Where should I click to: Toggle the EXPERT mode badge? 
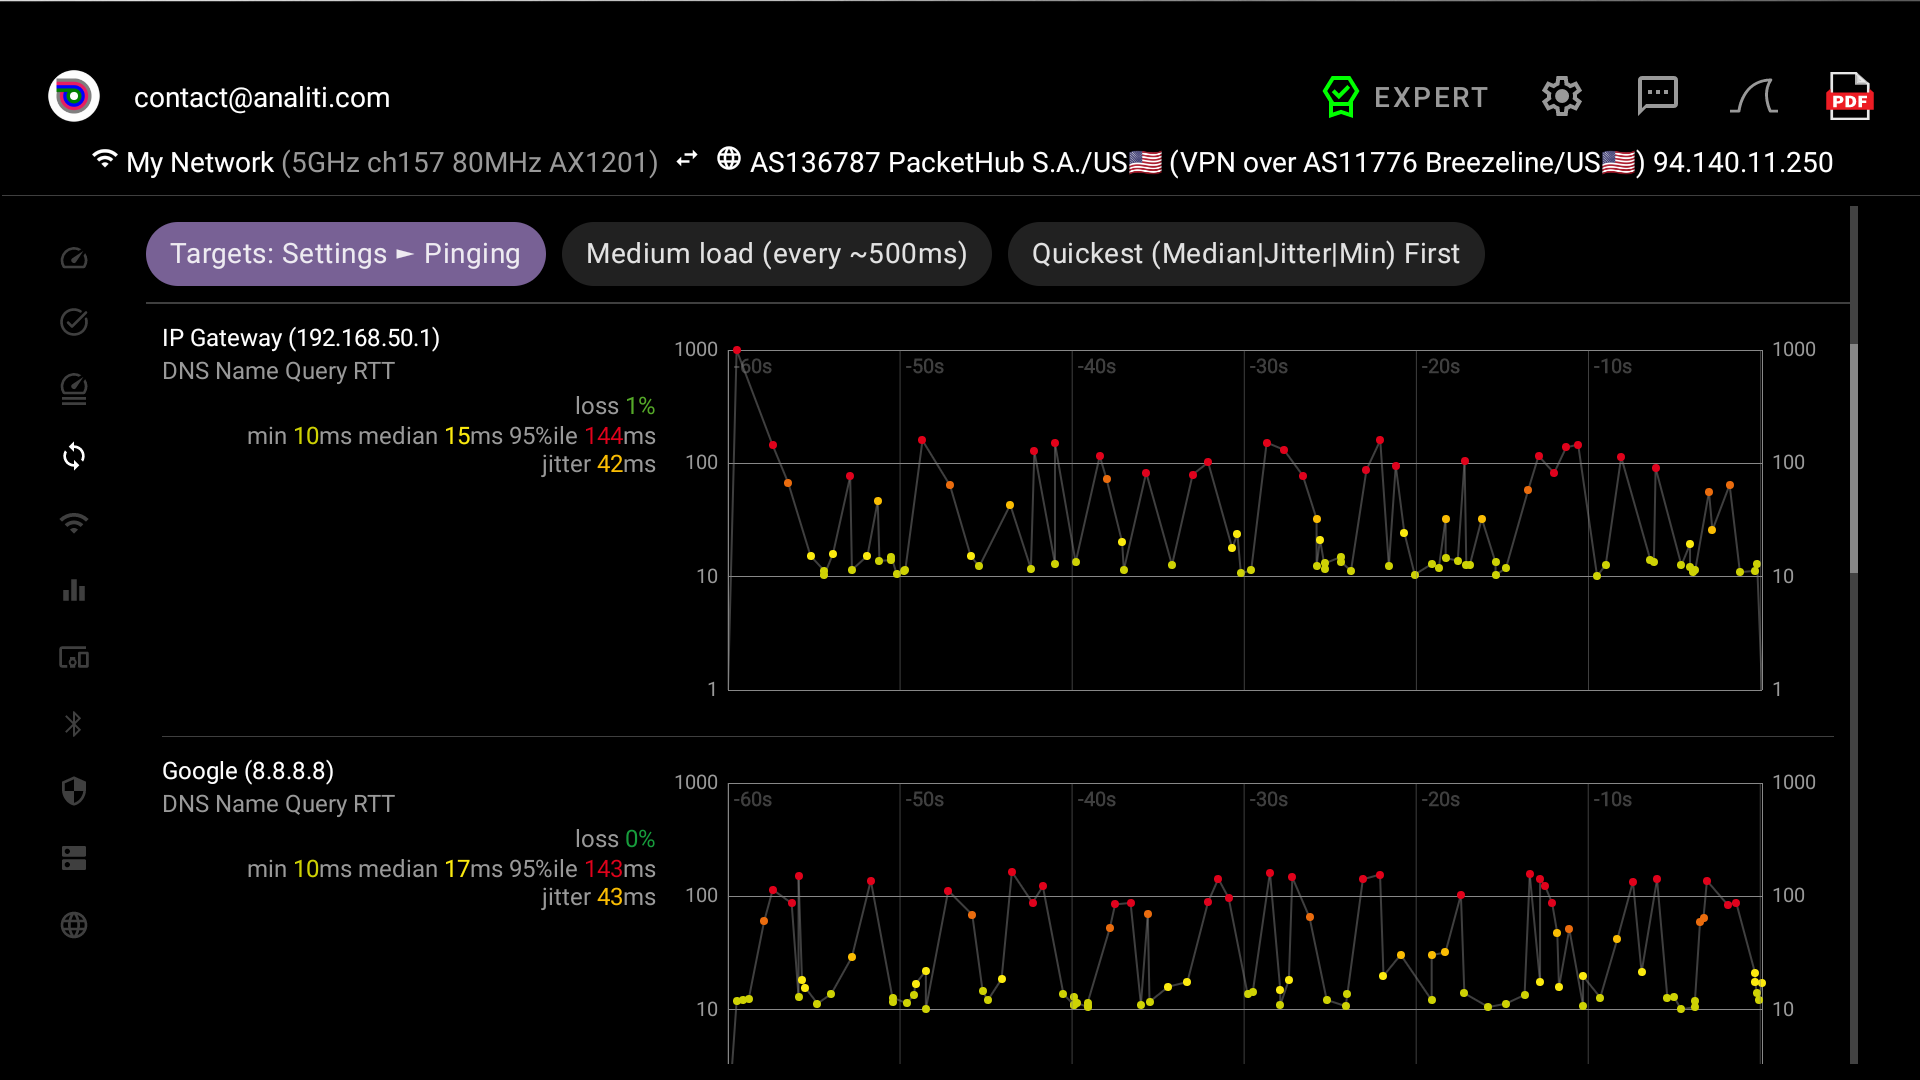pyautogui.click(x=1405, y=97)
